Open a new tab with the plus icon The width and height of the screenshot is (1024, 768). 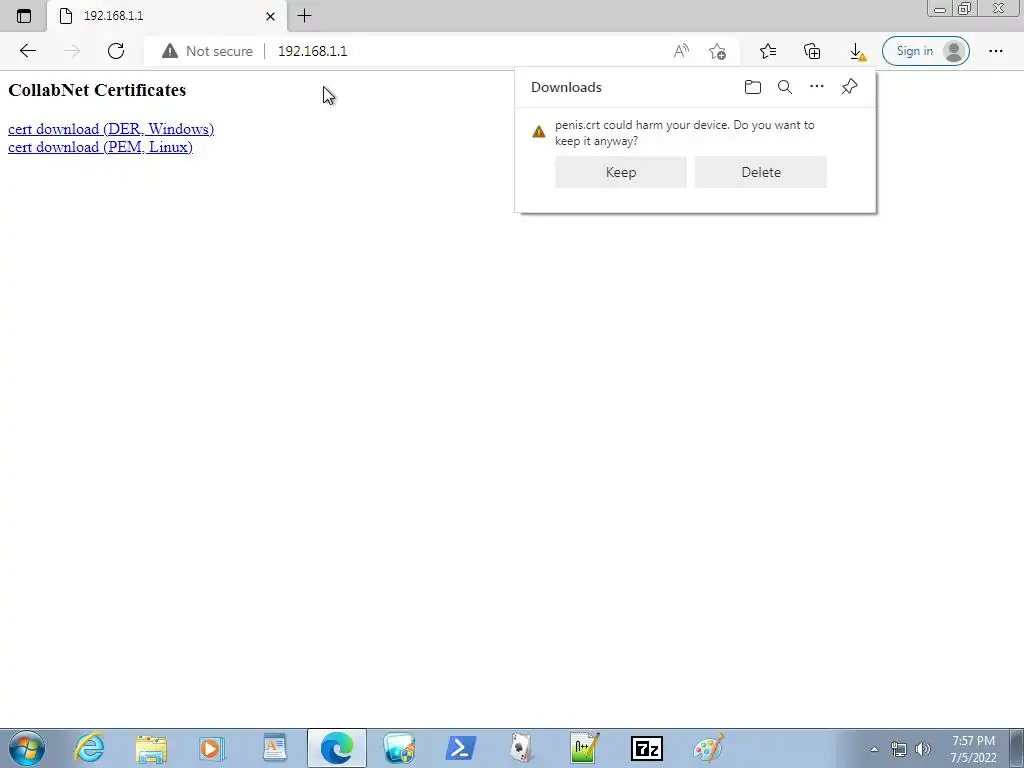(304, 16)
